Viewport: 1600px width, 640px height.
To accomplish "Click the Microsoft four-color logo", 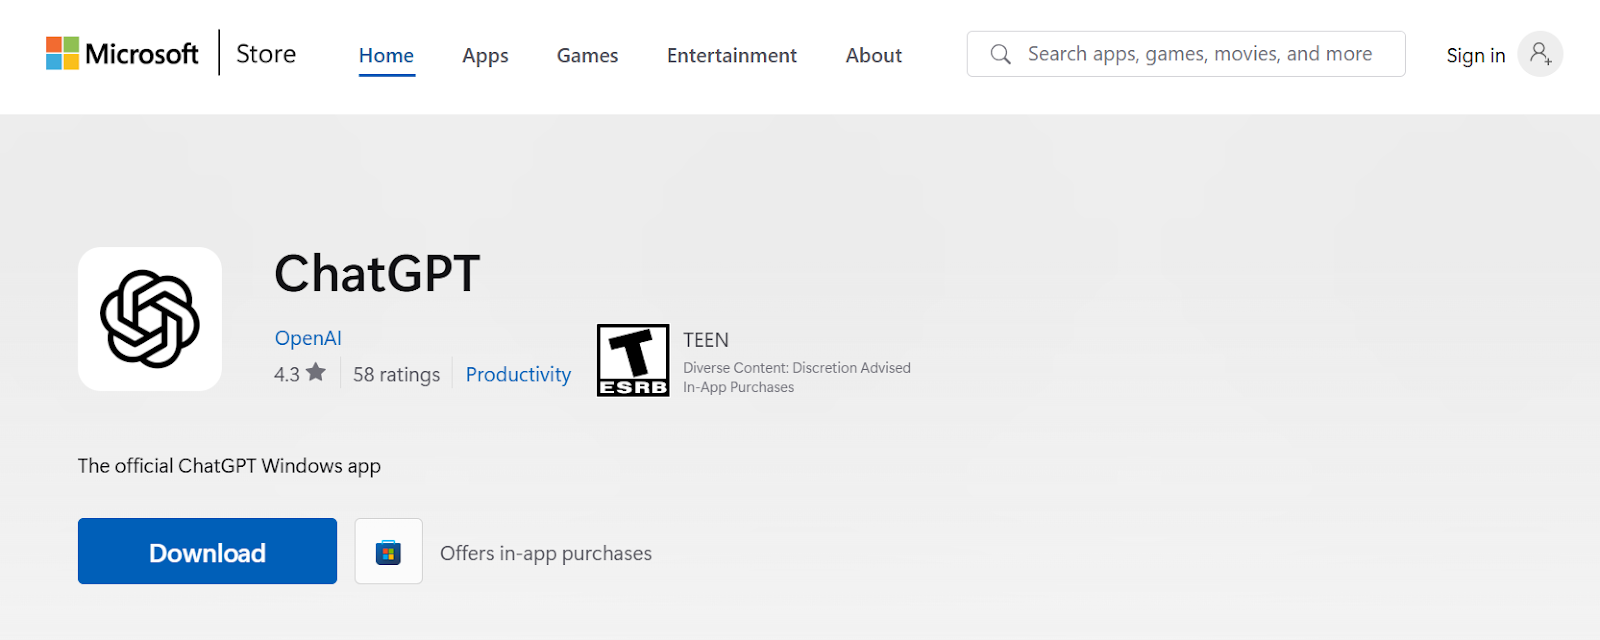I will click(x=62, y=53).
